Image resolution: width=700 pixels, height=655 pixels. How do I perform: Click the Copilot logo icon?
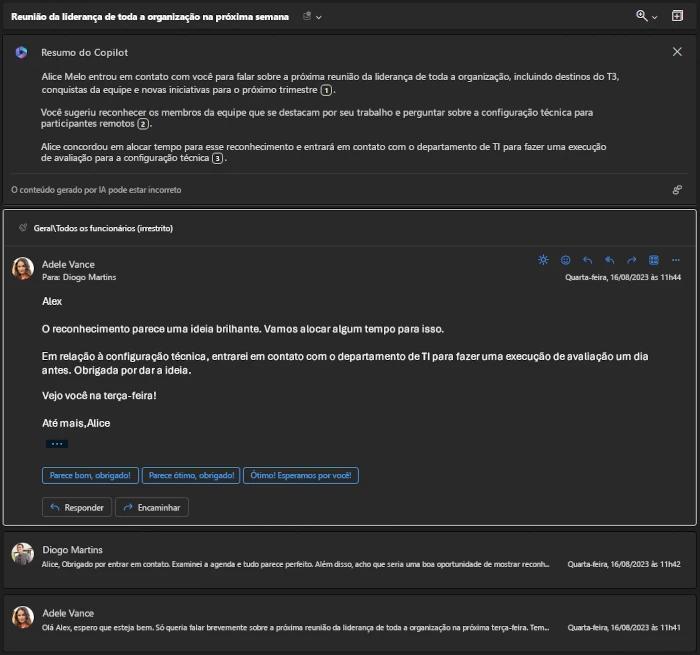pos(21,52)
